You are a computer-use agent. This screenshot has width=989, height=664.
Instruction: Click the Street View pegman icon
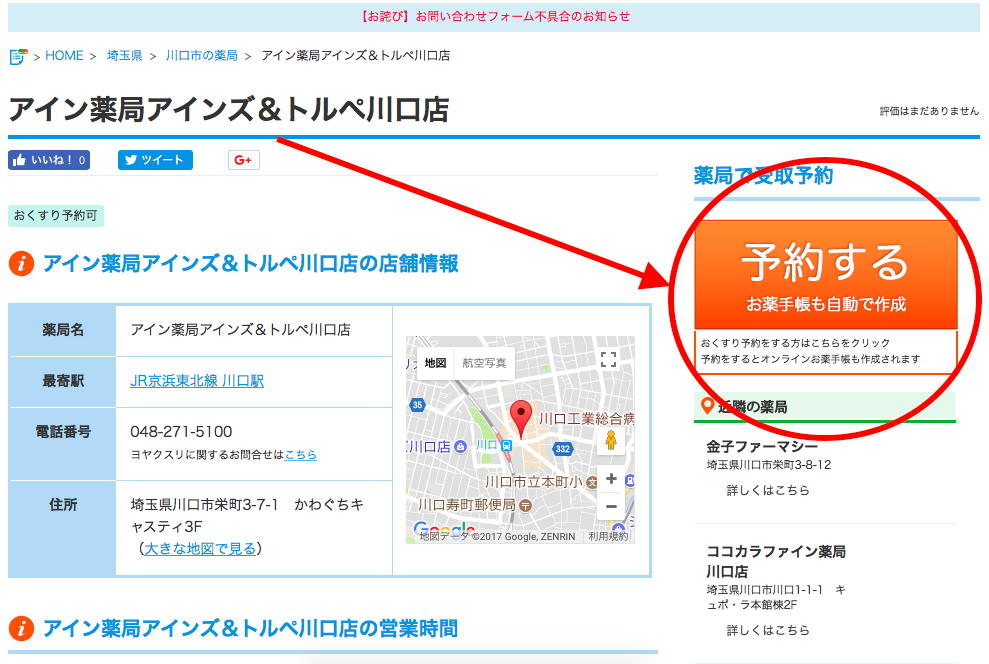pos(611,440)
